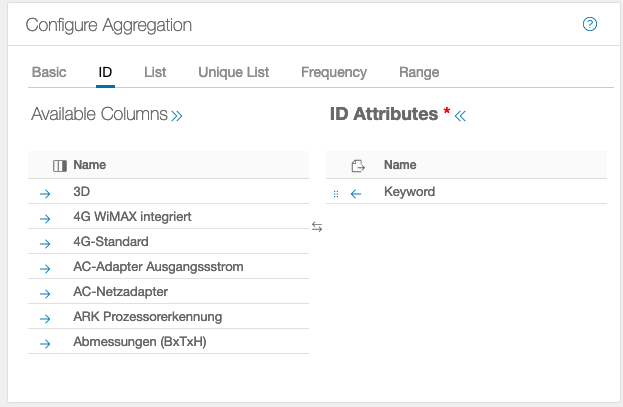
Task: Go to the Range tab
Action: (x=419, y=72)
